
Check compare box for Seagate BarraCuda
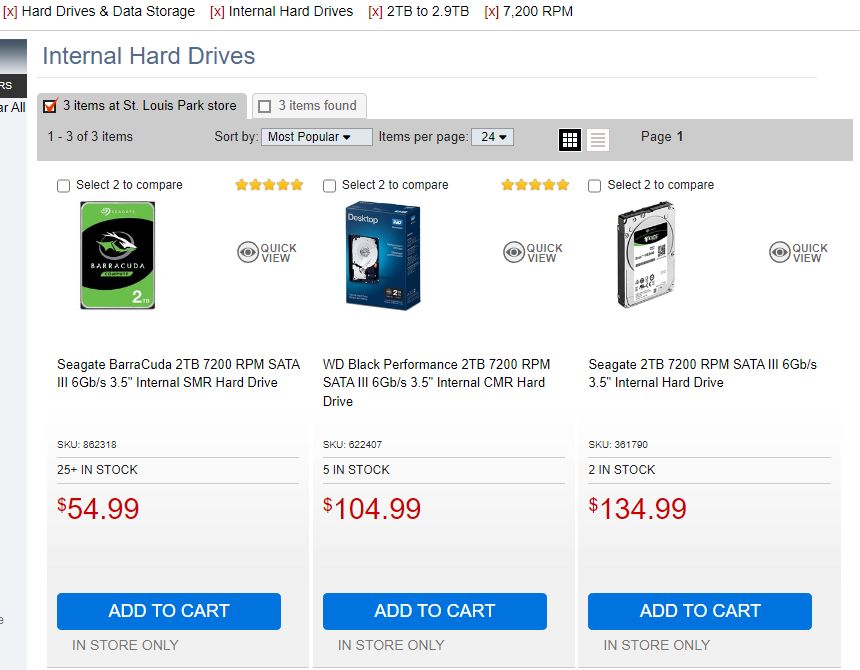coord(64,186)
